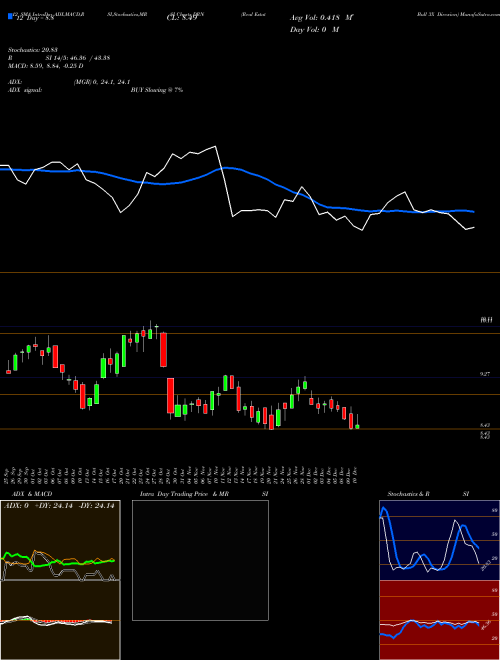The width and height of the screenshot is (500, 660).
Task: Select the 'CL: 8.49' closing price text
Action: 182,18
